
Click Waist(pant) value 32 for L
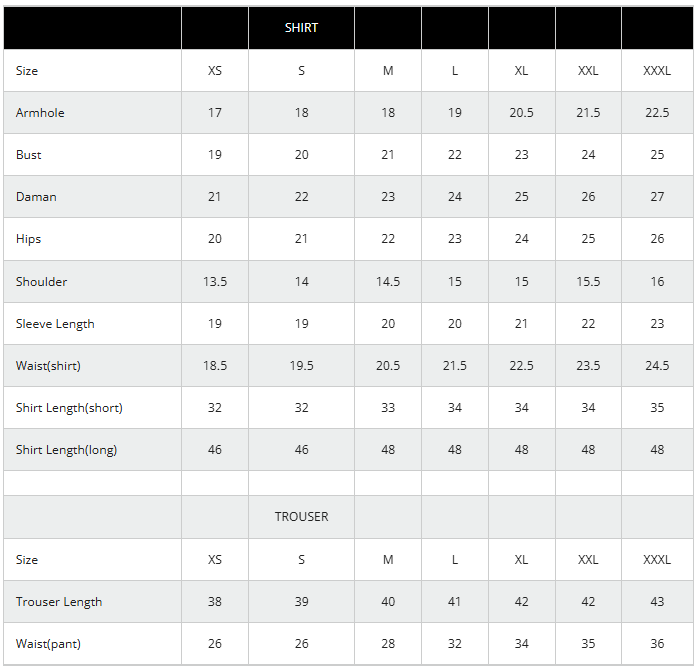pos(455,644)
